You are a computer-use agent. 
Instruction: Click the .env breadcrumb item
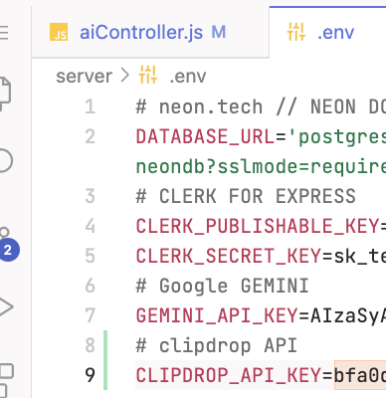click(x=188, y=77)
